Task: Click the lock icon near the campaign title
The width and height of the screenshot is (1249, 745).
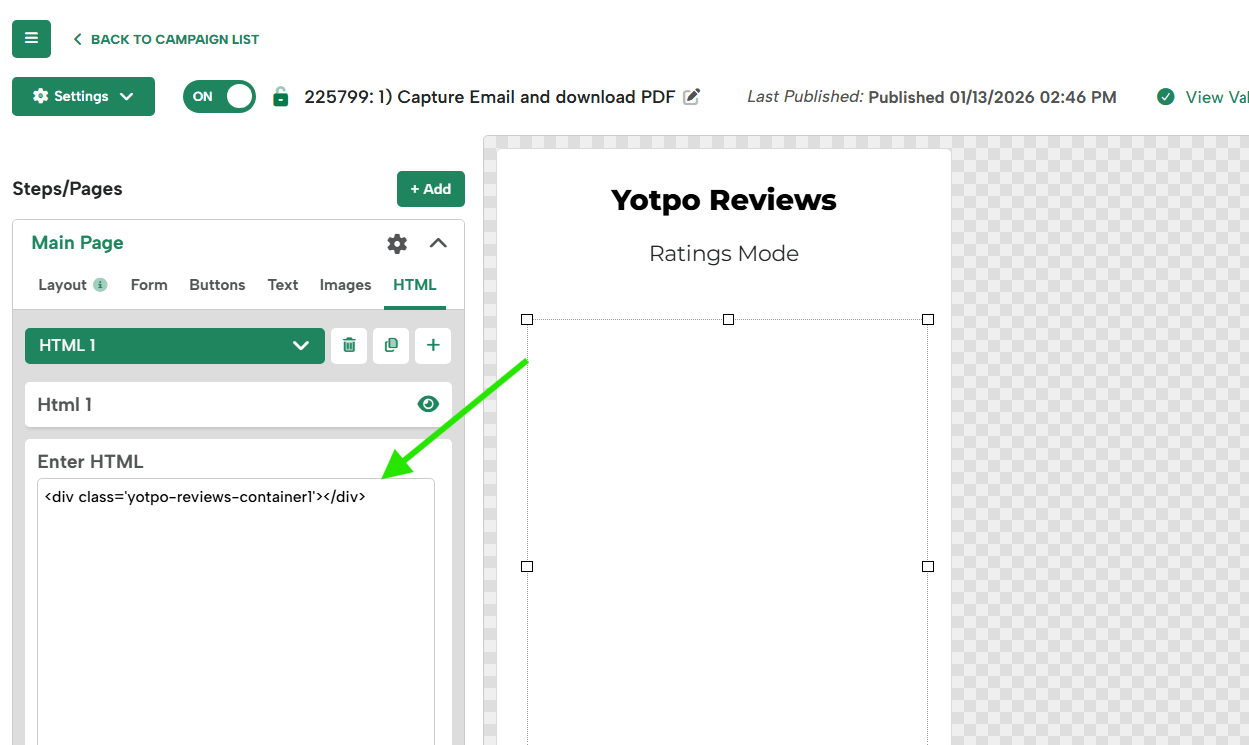Action: click(x=280, y=96)
